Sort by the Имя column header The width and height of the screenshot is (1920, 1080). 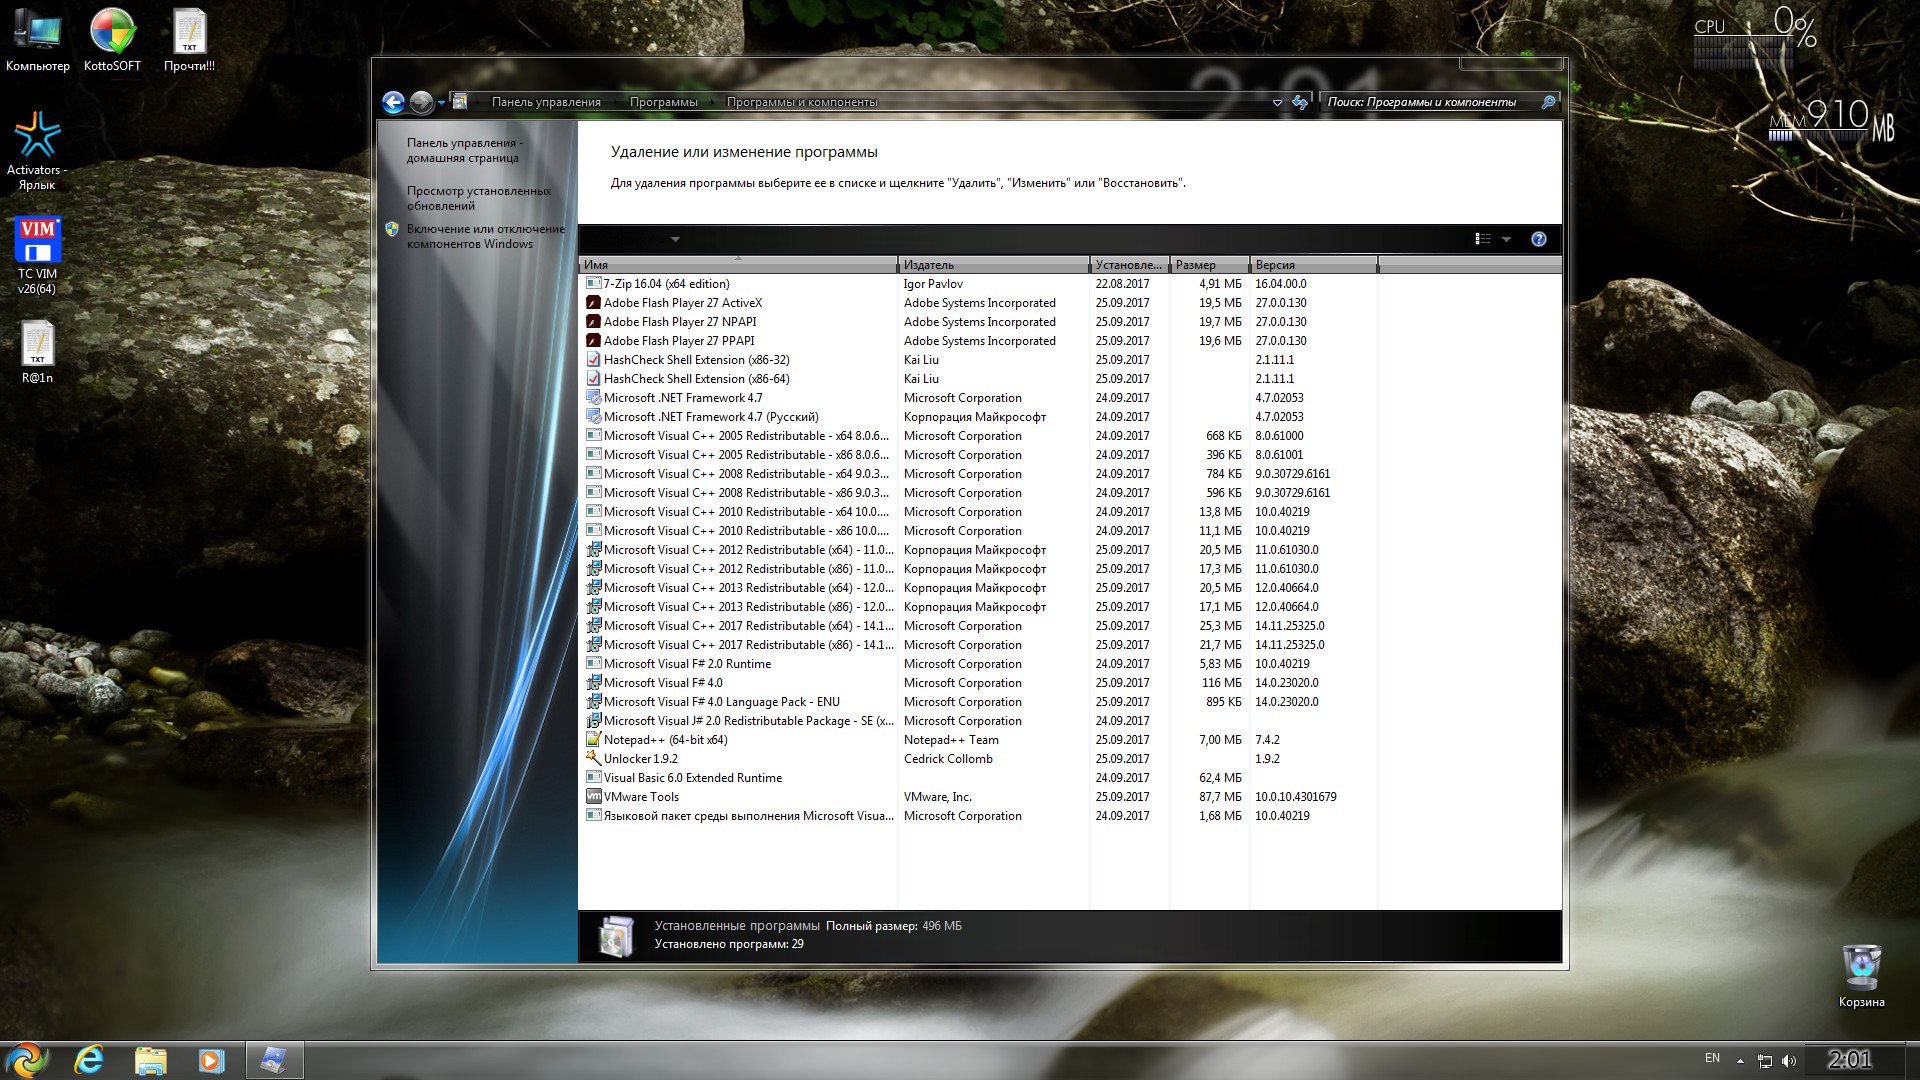tap(738, 265)
